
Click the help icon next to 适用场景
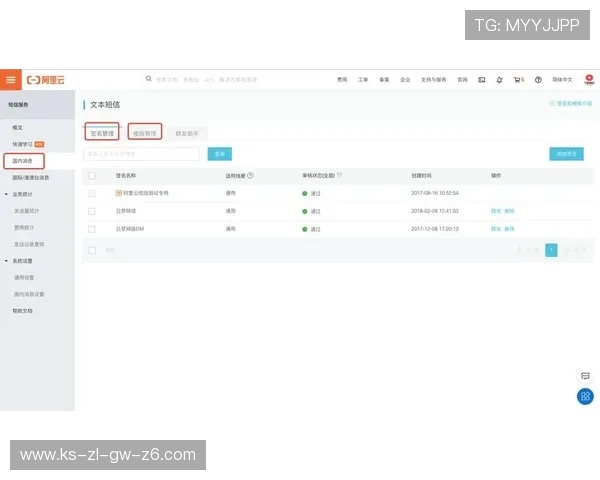point(250,176)
